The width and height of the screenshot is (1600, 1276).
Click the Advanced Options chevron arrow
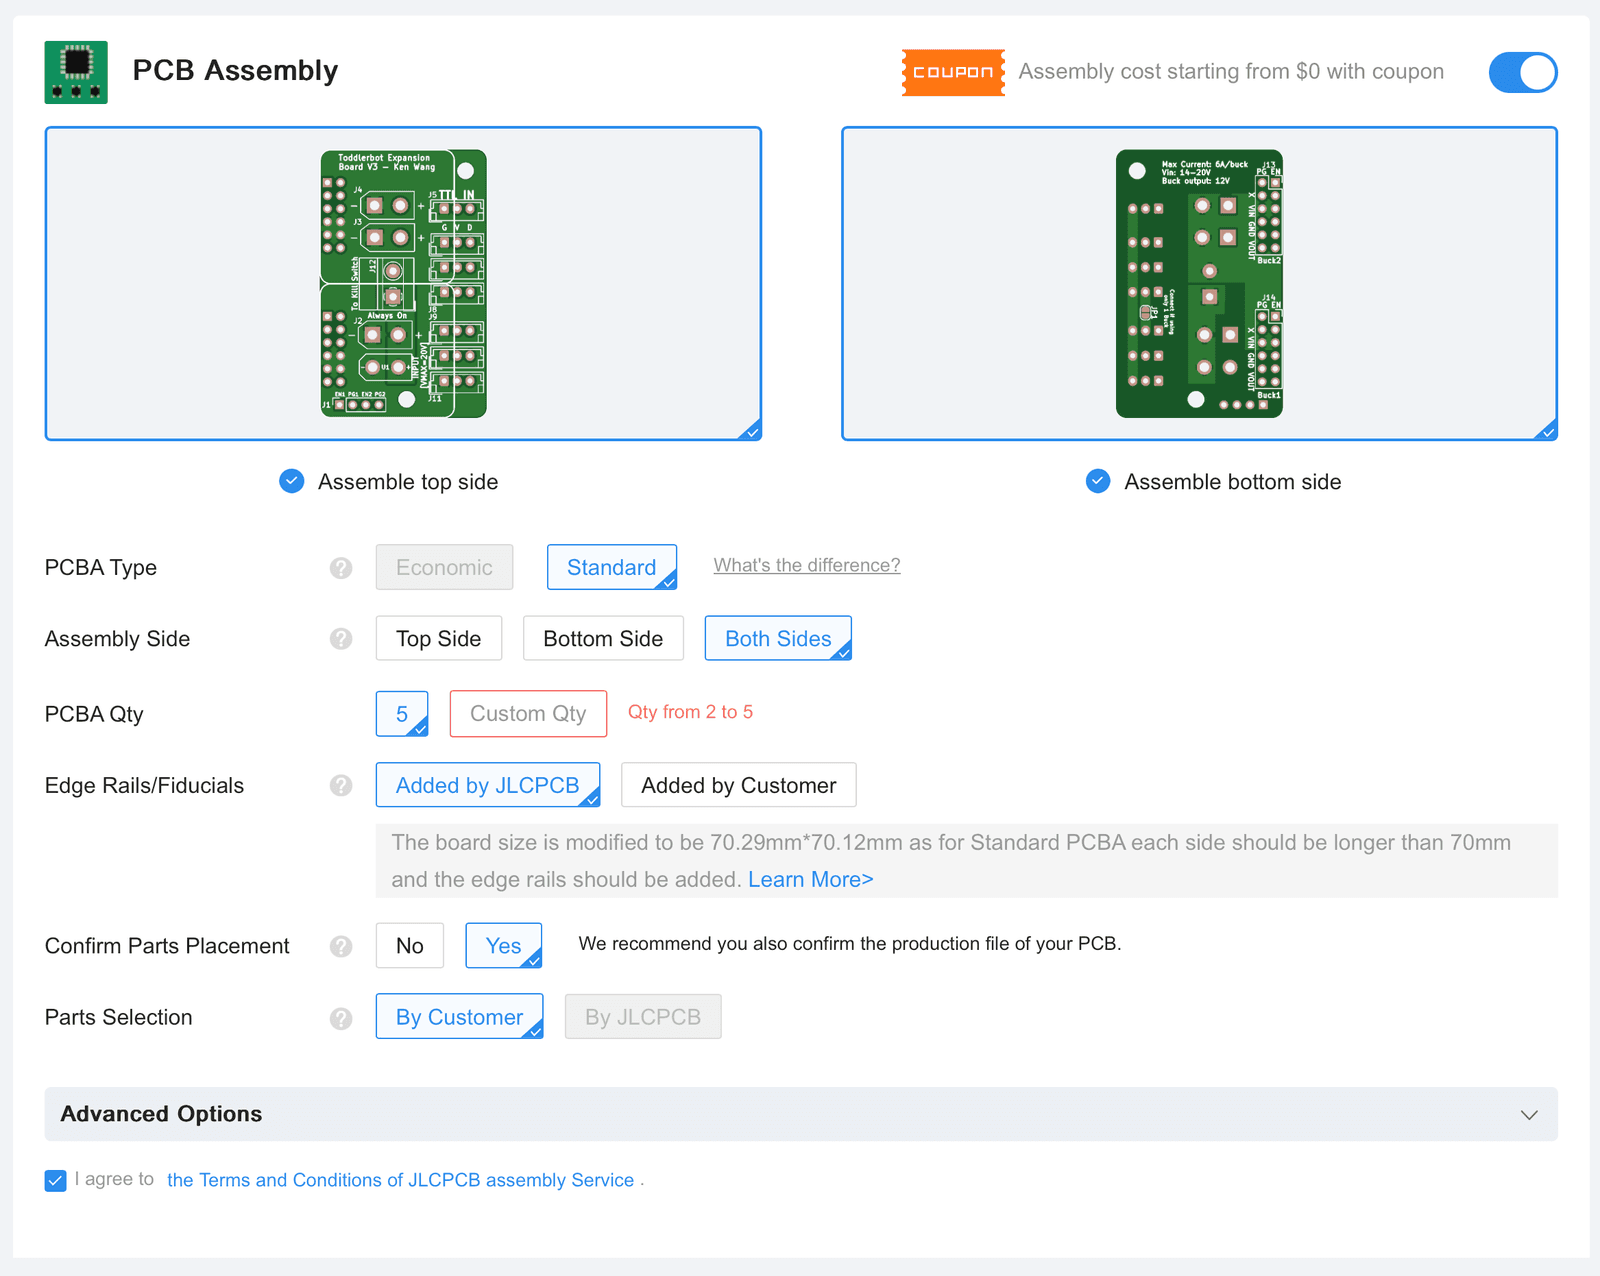pyautogui.click(x=1529, y=1115)
